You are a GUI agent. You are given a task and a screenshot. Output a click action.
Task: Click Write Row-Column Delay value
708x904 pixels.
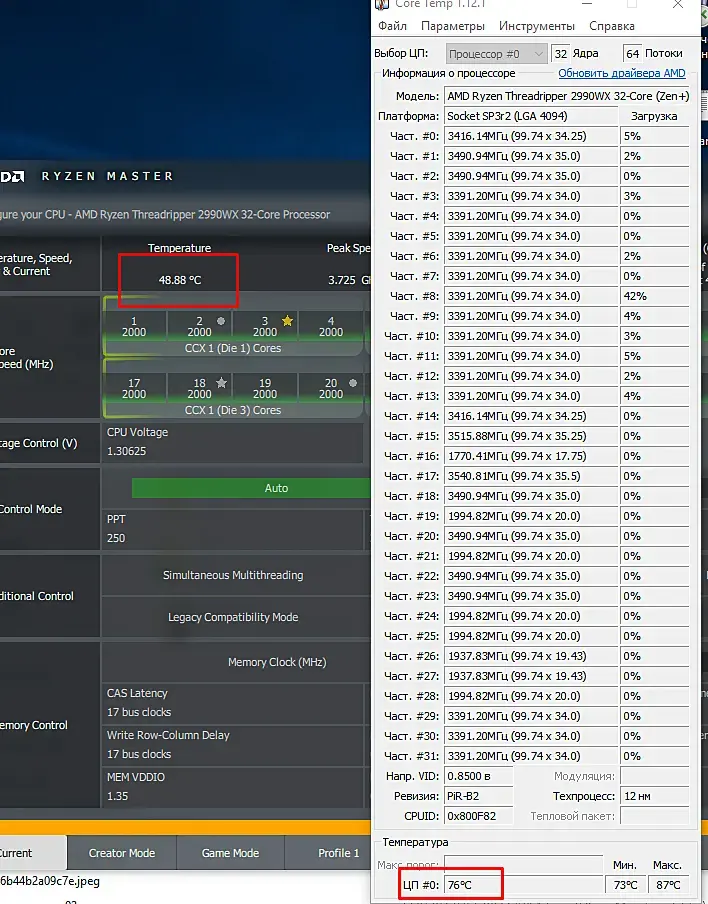pos(139,754)
